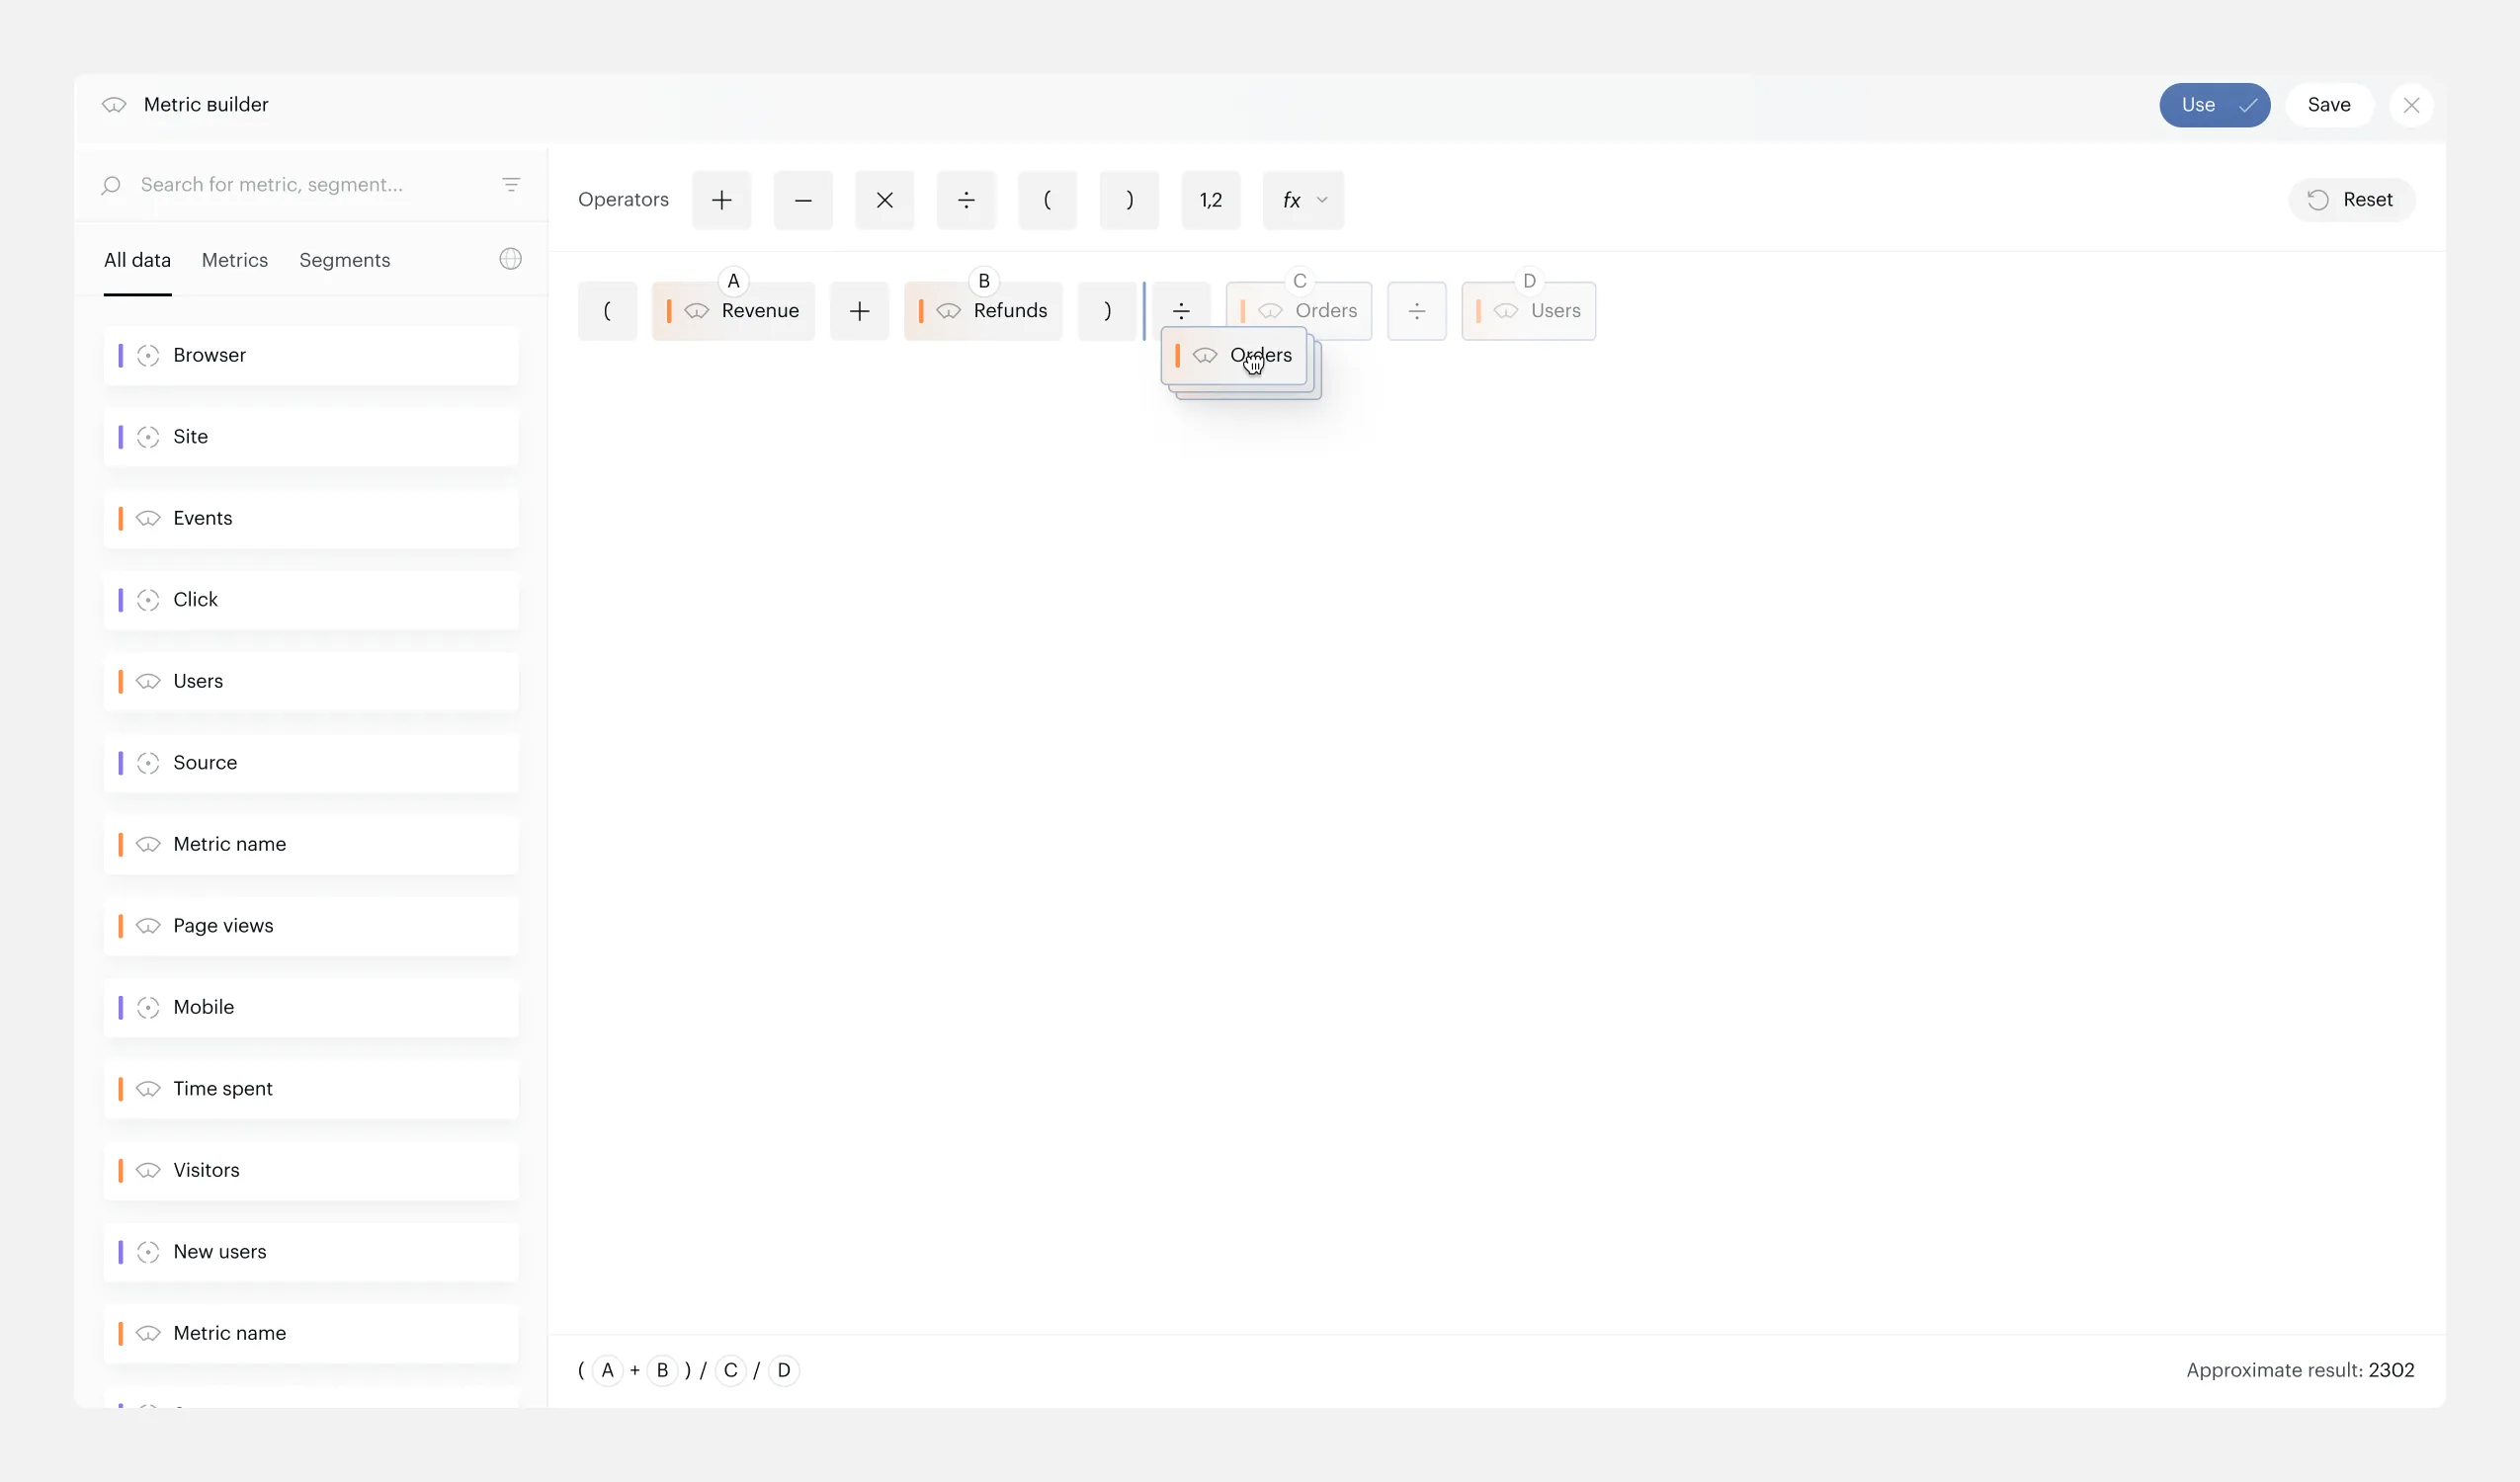Click the search magnifier icon
This screenshot has height=1482, width=2520.
coord(111,185)
